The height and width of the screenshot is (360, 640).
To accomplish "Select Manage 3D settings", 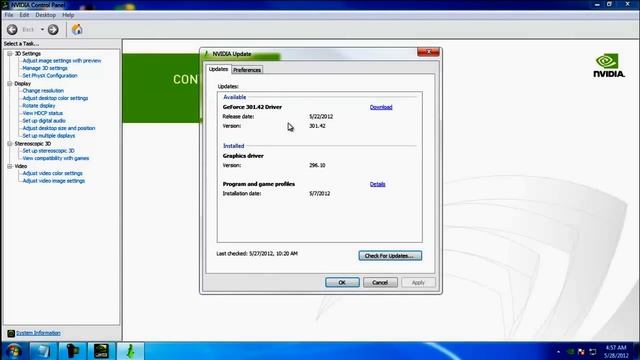I will 45,68.
